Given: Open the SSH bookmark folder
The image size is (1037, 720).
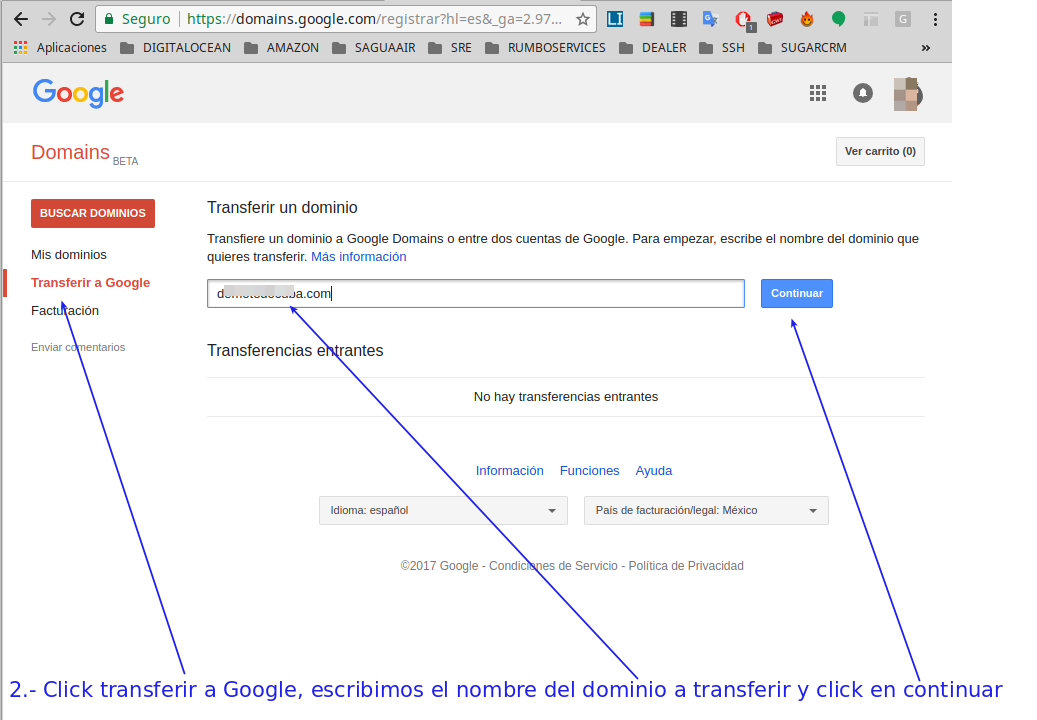Looking at the screenshot, I should coord(722,48).
